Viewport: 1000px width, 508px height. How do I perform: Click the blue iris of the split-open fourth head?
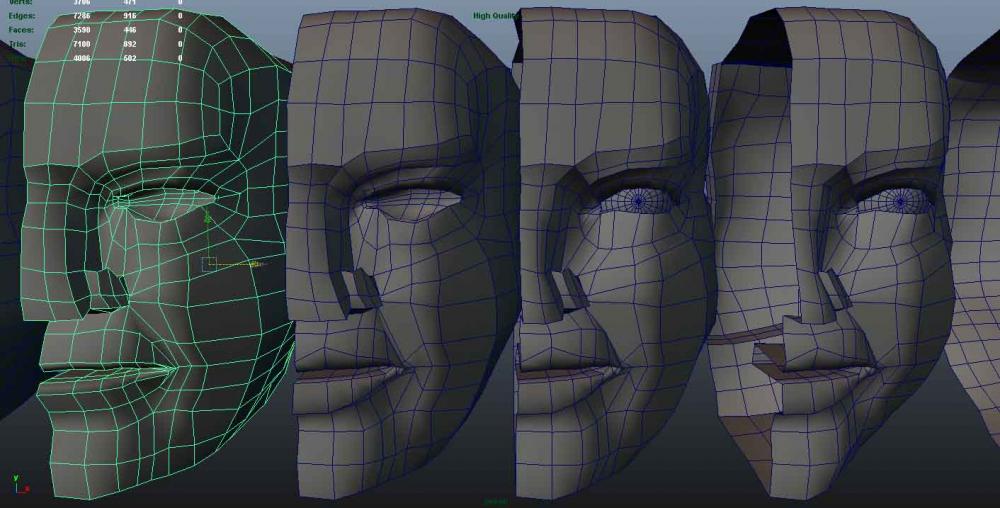tap(900, 203)
